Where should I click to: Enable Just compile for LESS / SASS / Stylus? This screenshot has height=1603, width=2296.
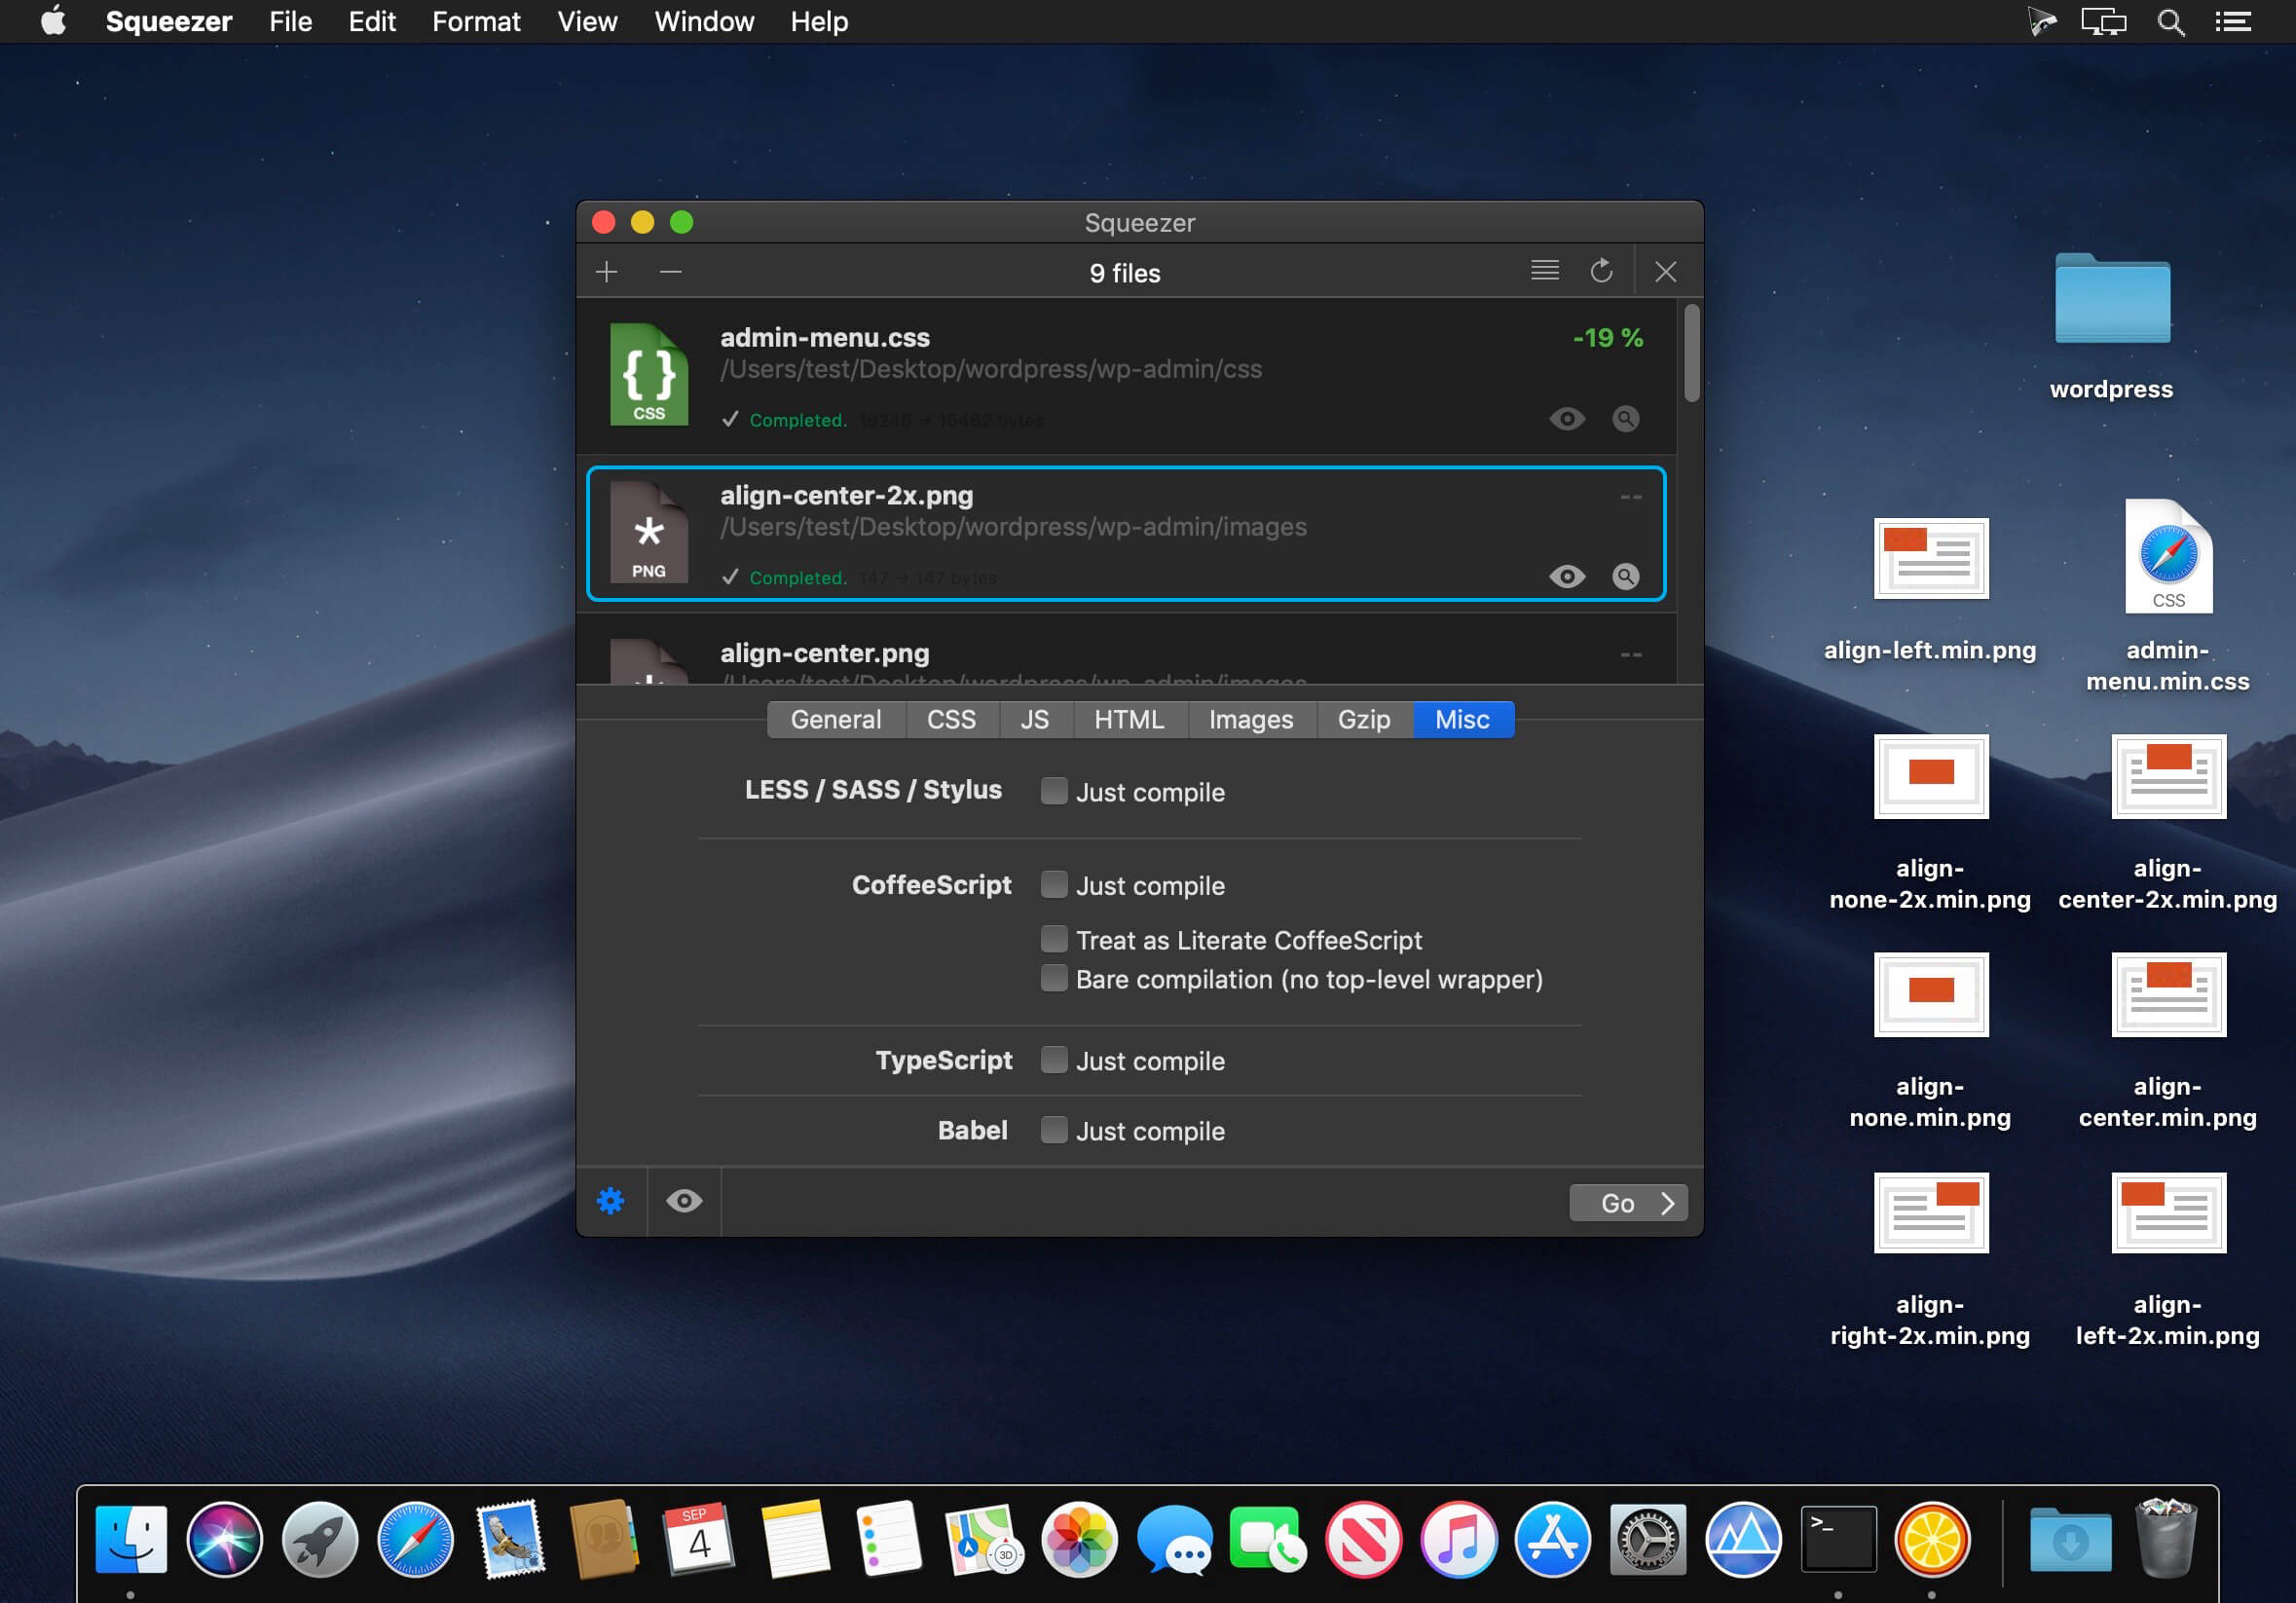coord(1053,791)
